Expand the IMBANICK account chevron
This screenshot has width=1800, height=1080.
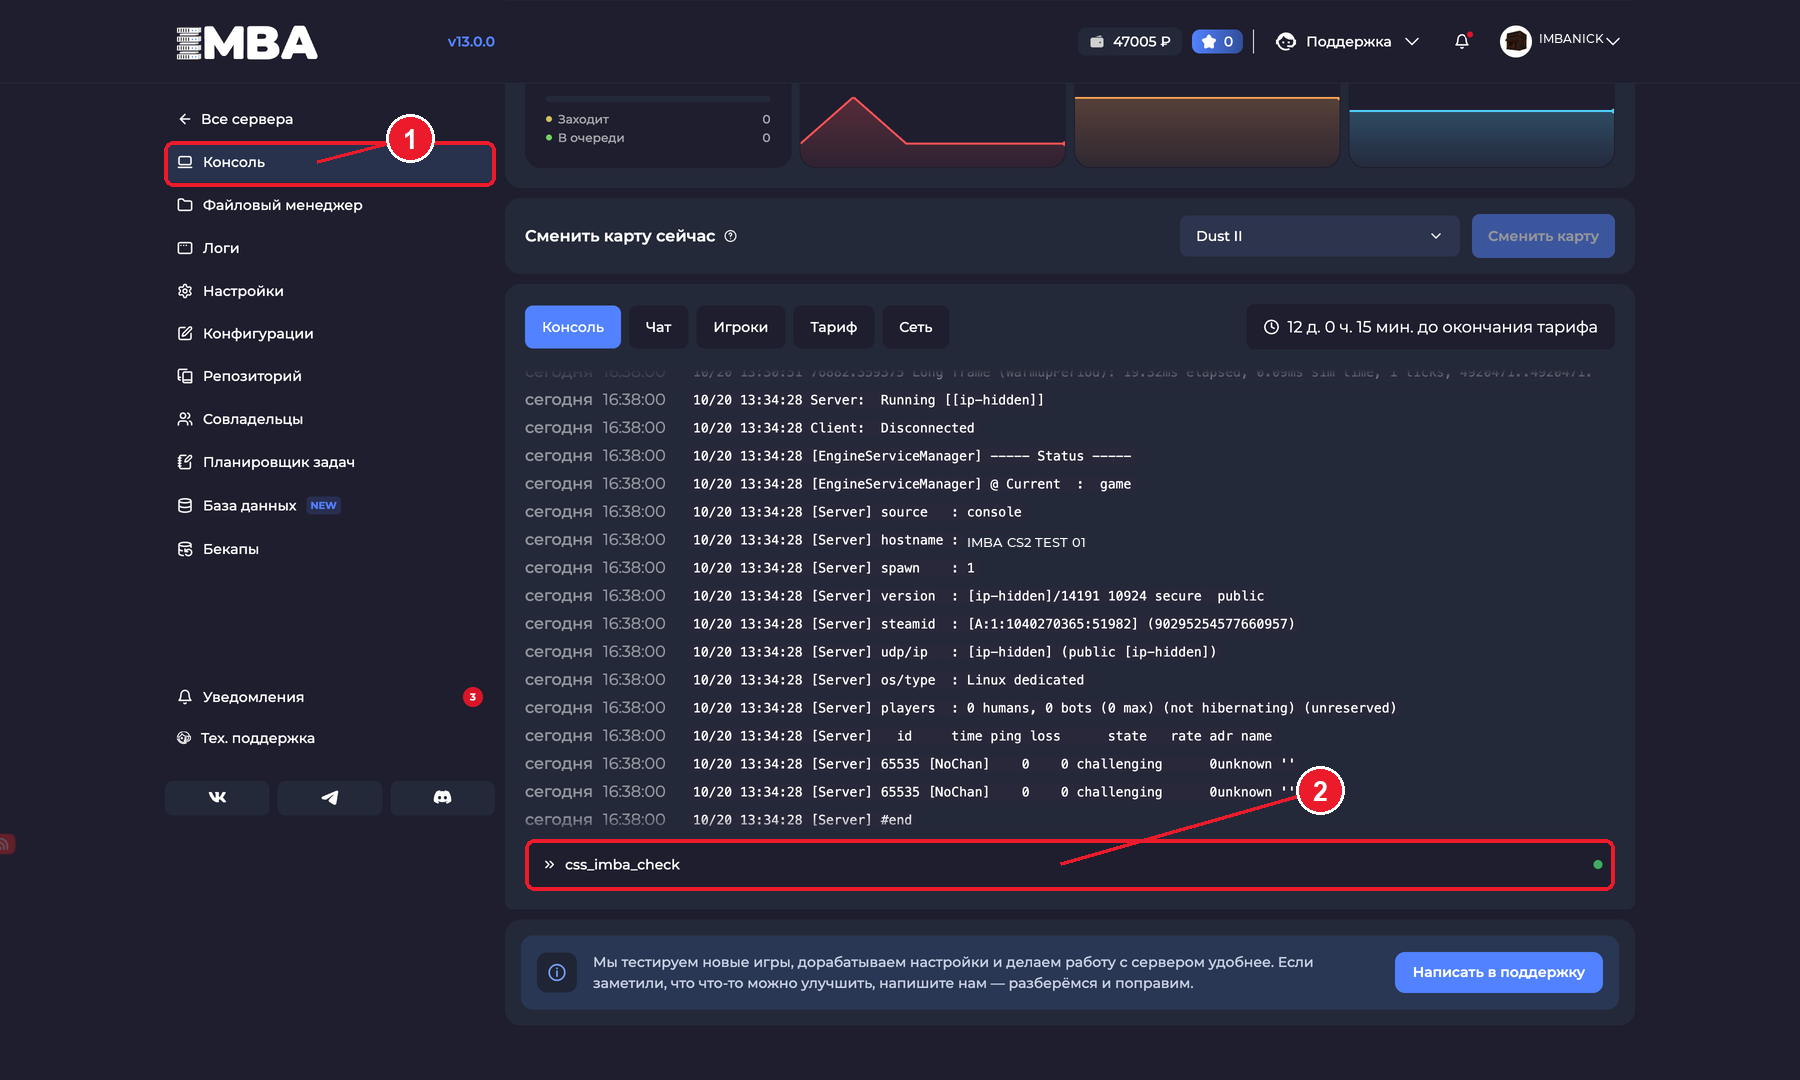(1613, 41)
